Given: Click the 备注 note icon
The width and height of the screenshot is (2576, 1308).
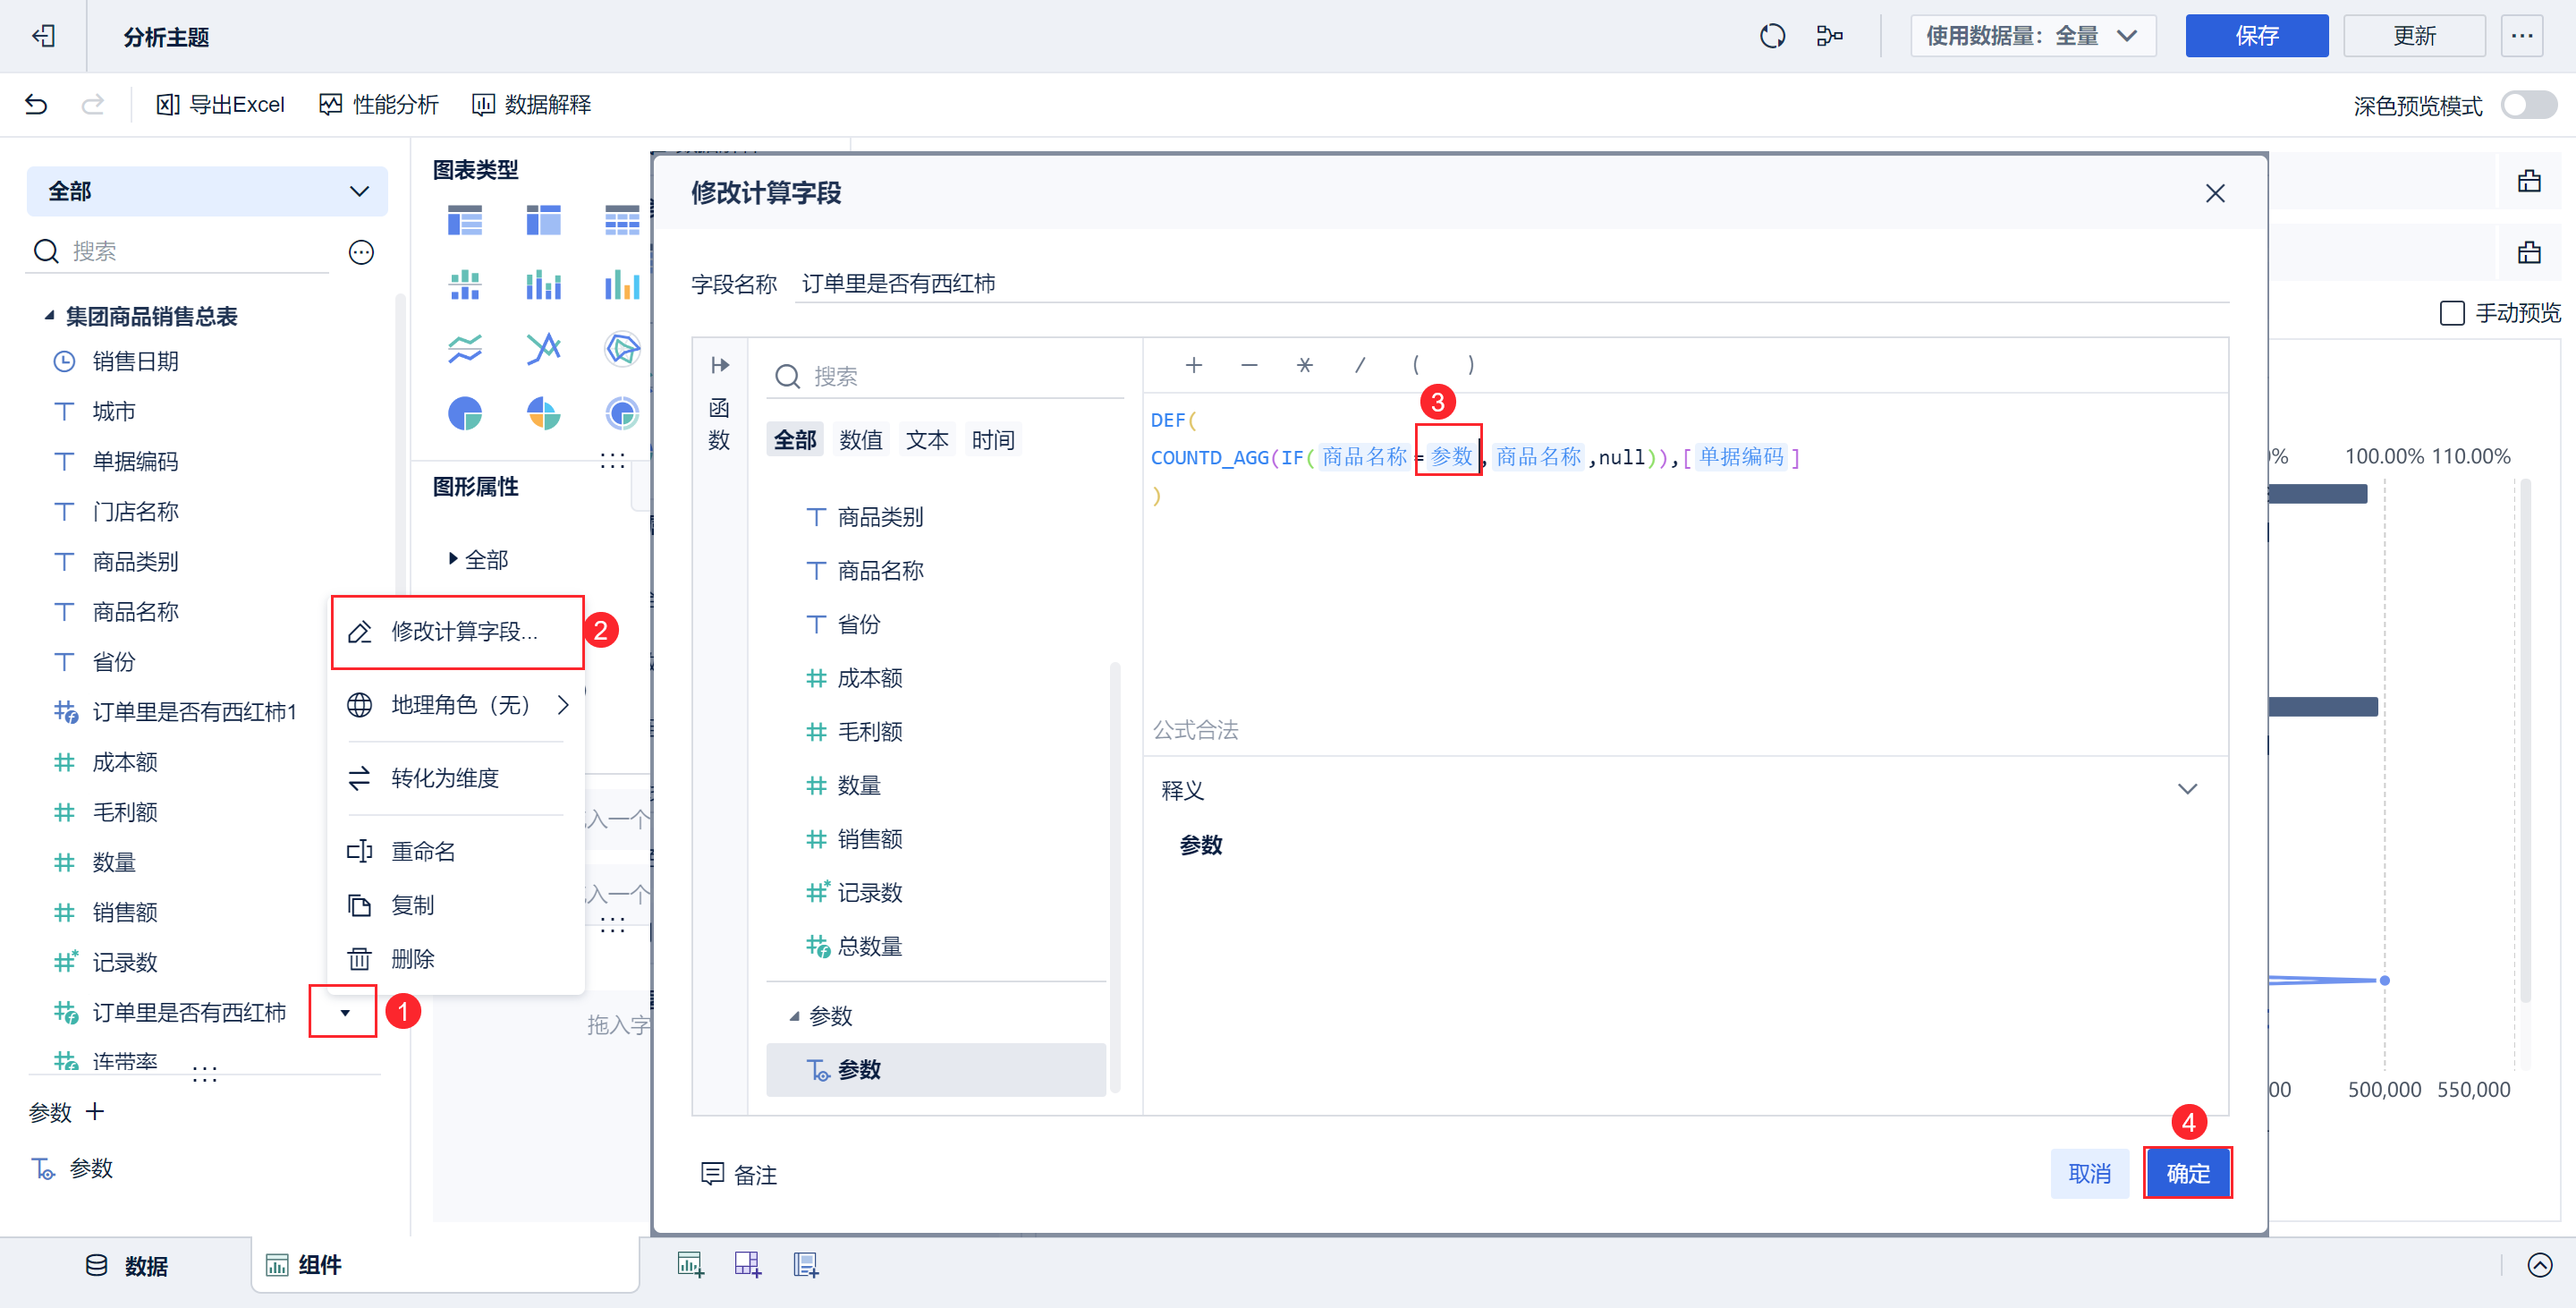Looking at the screenshot, I should tap(712, 1174).
